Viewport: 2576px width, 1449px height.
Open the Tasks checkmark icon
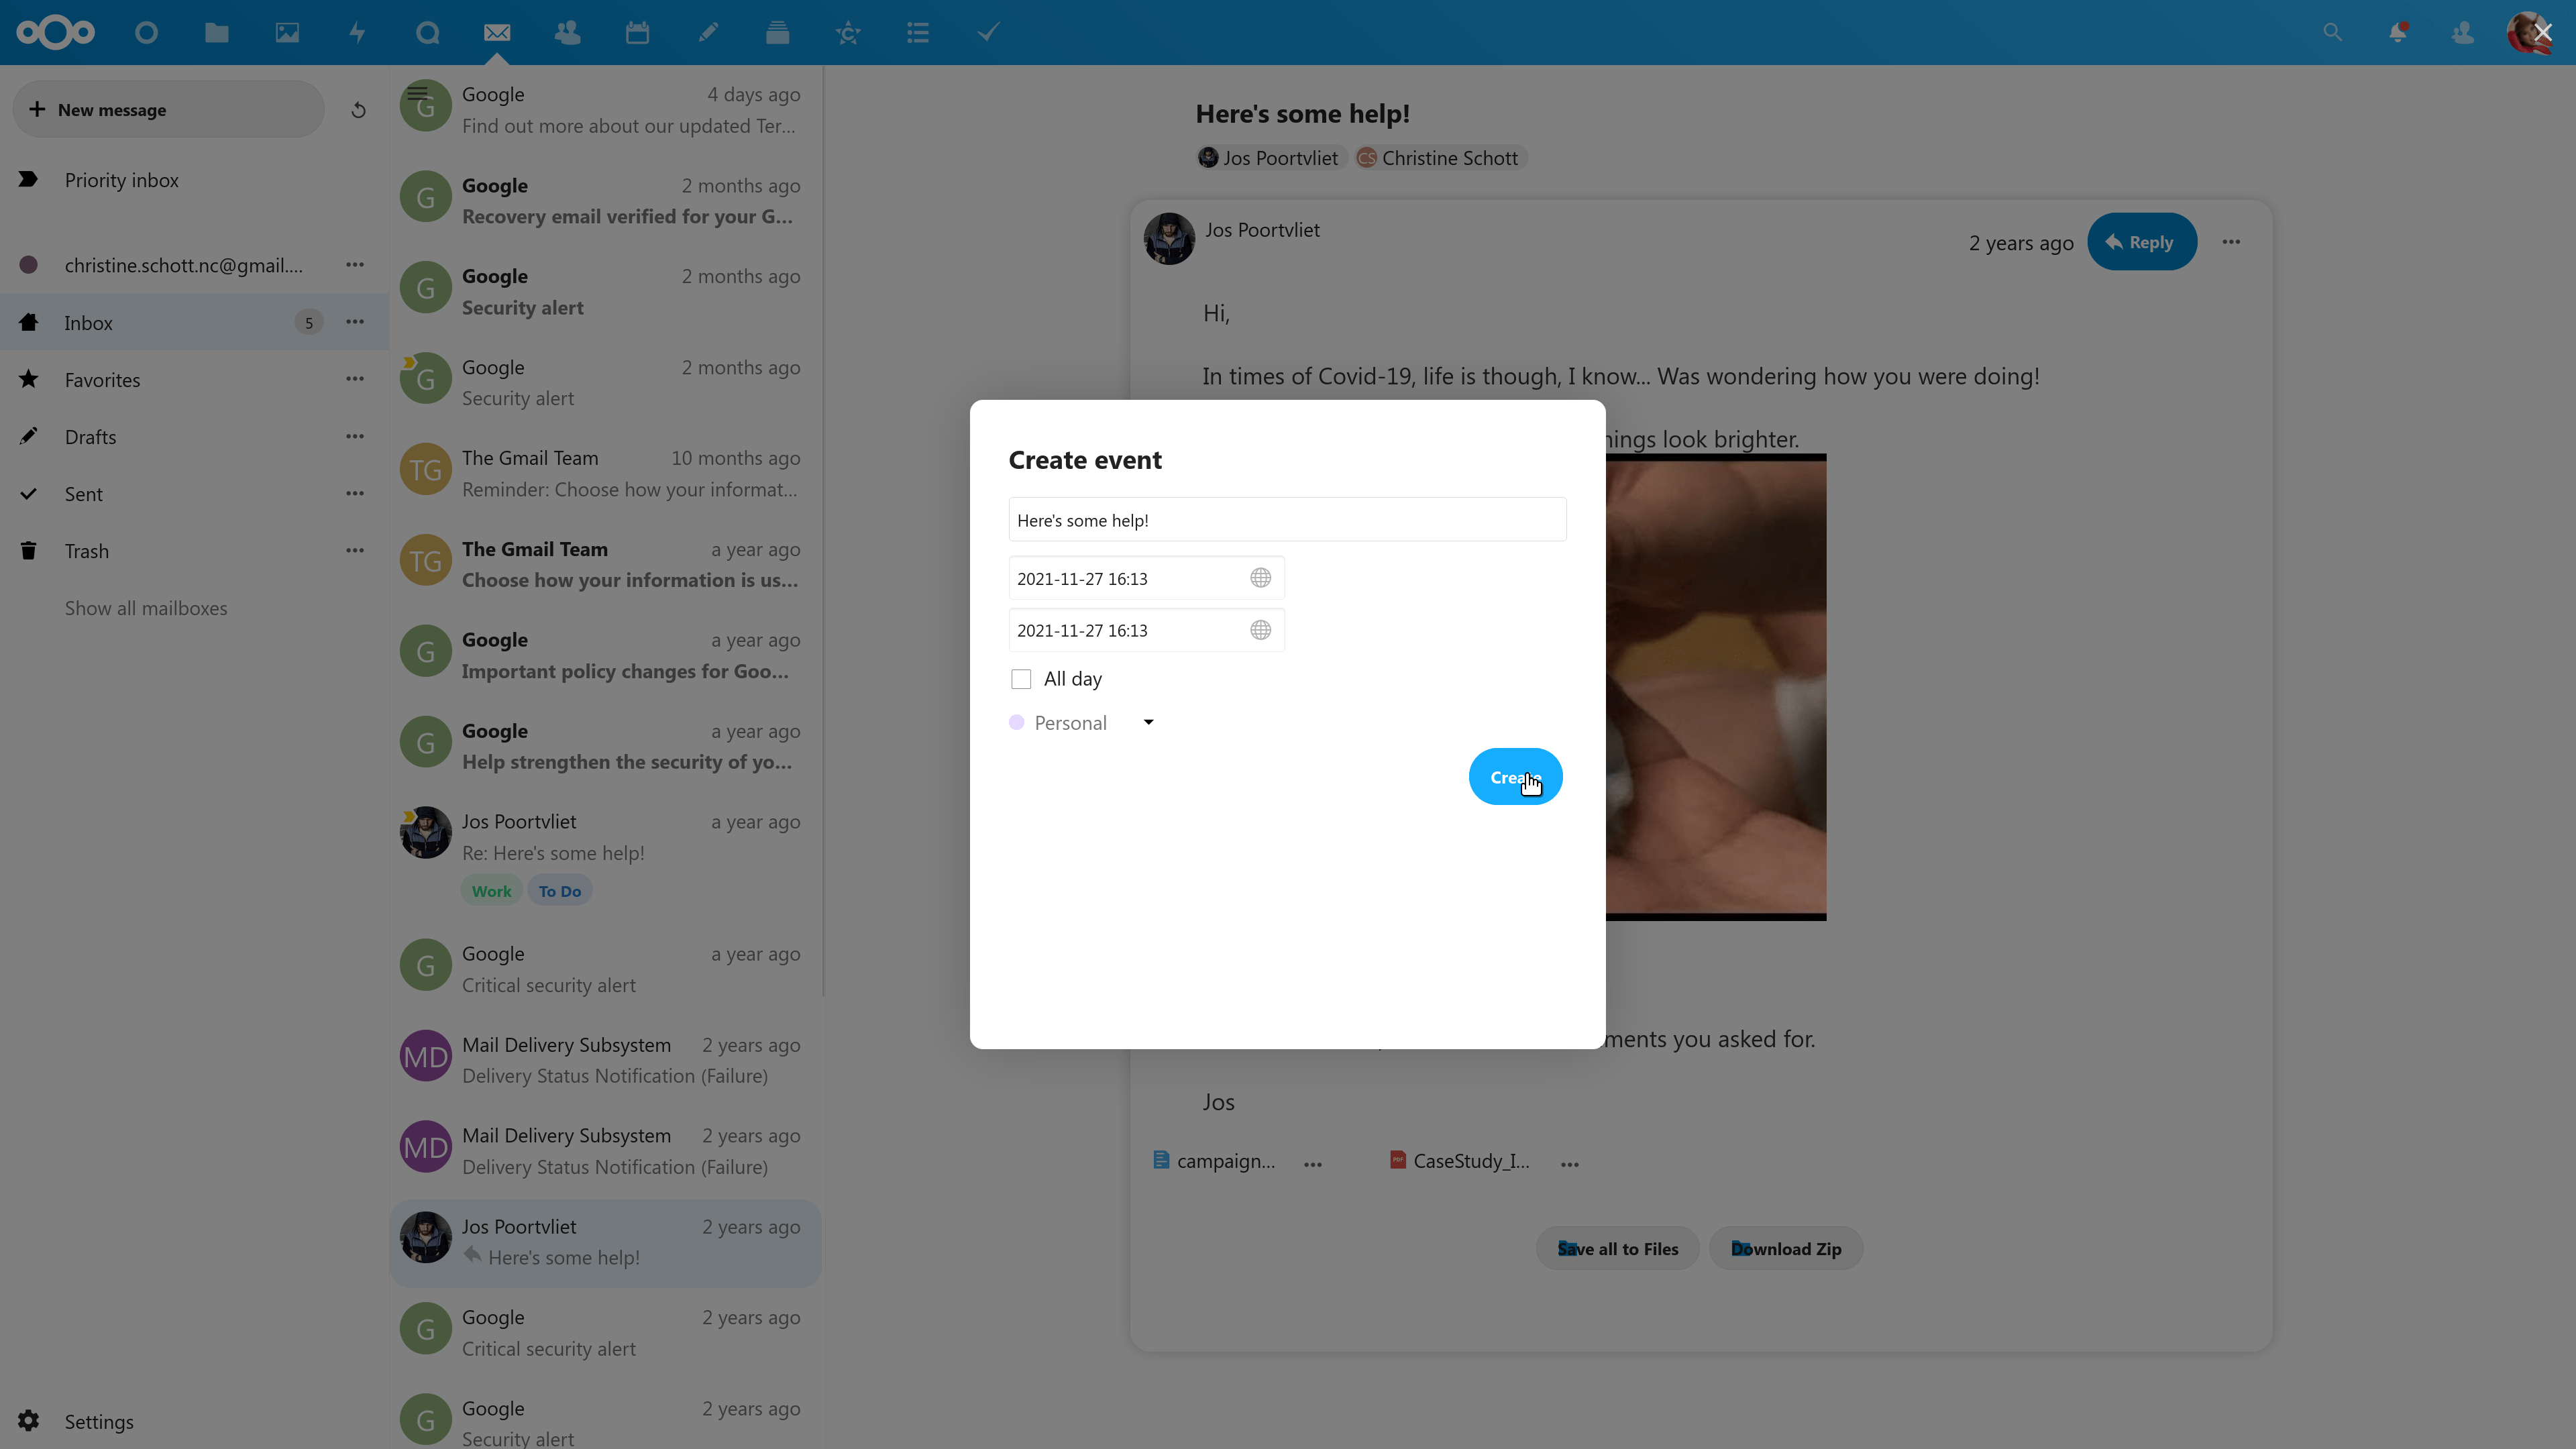coord(988,33)
